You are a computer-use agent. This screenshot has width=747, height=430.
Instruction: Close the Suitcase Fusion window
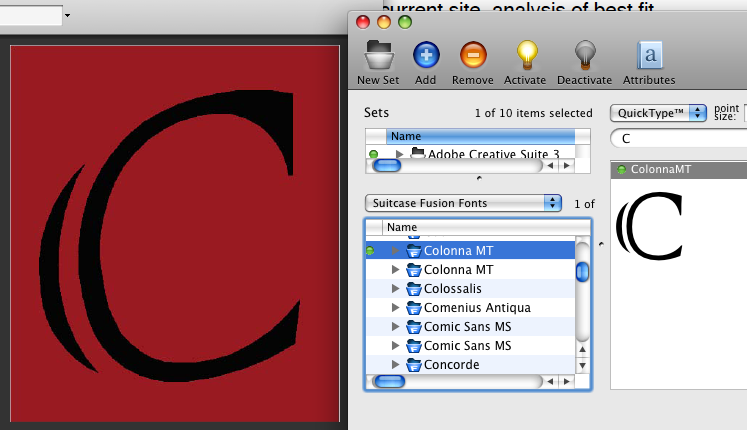363,22
